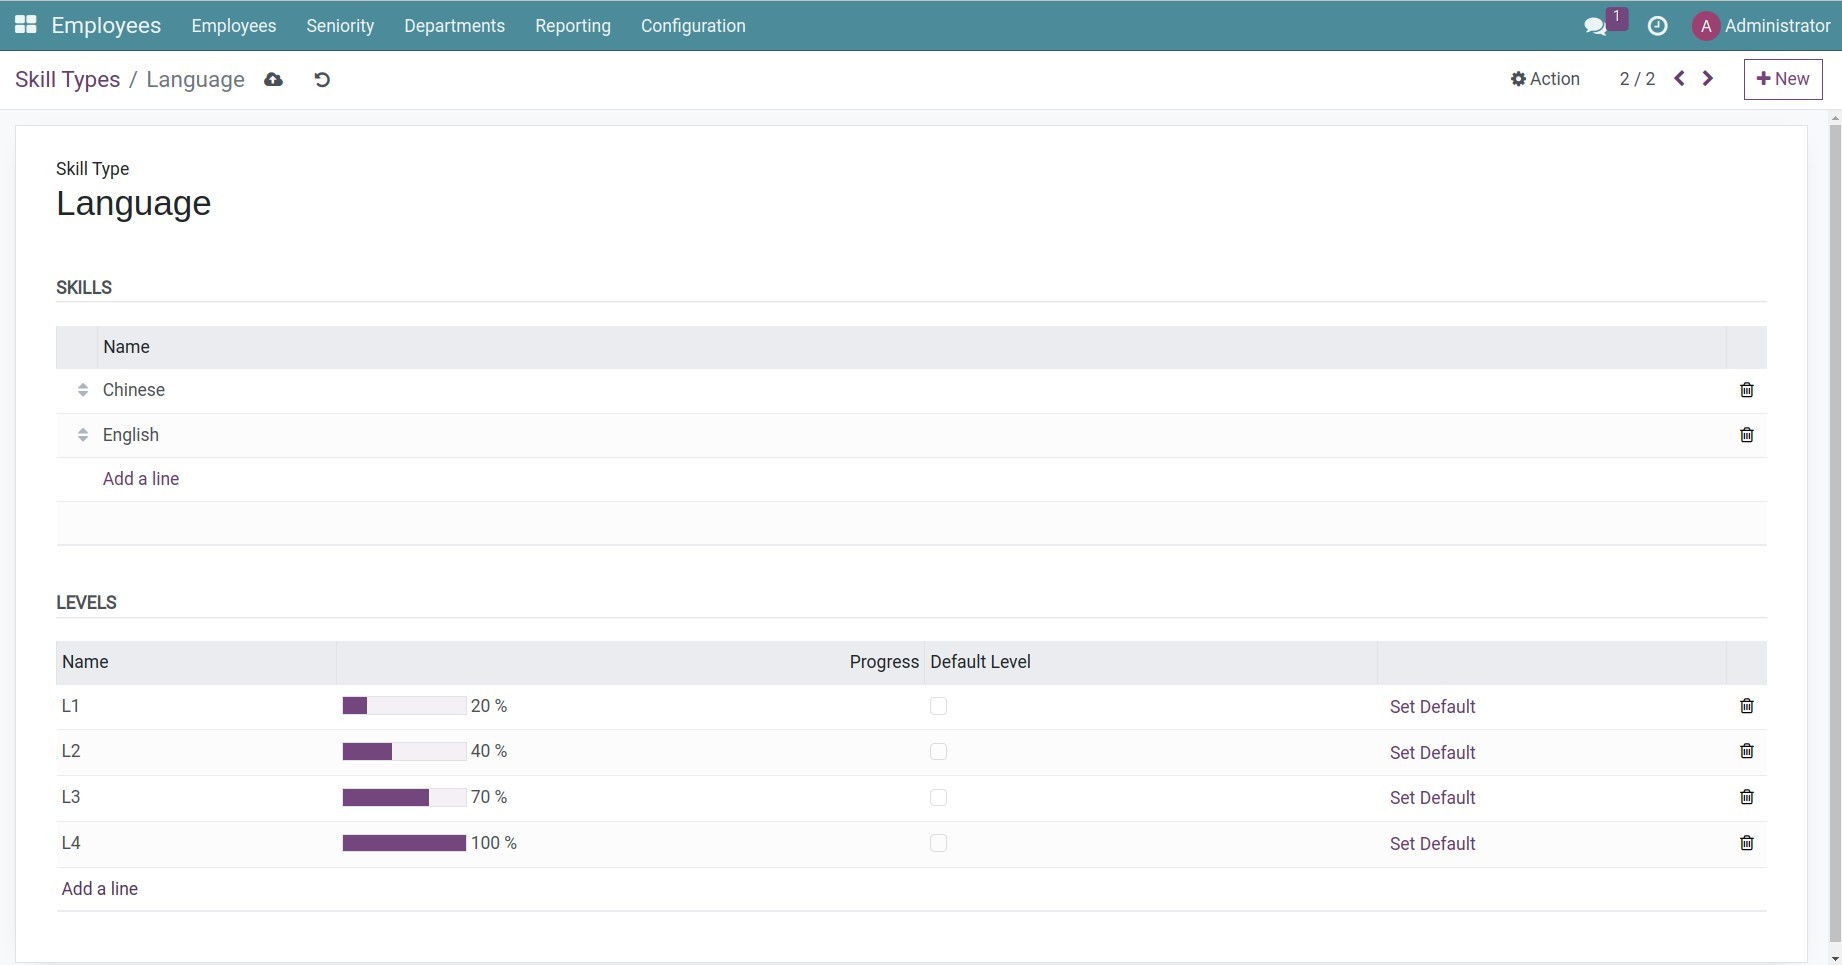Toggle Default Level checkbox for L2

tap(938, 751)
